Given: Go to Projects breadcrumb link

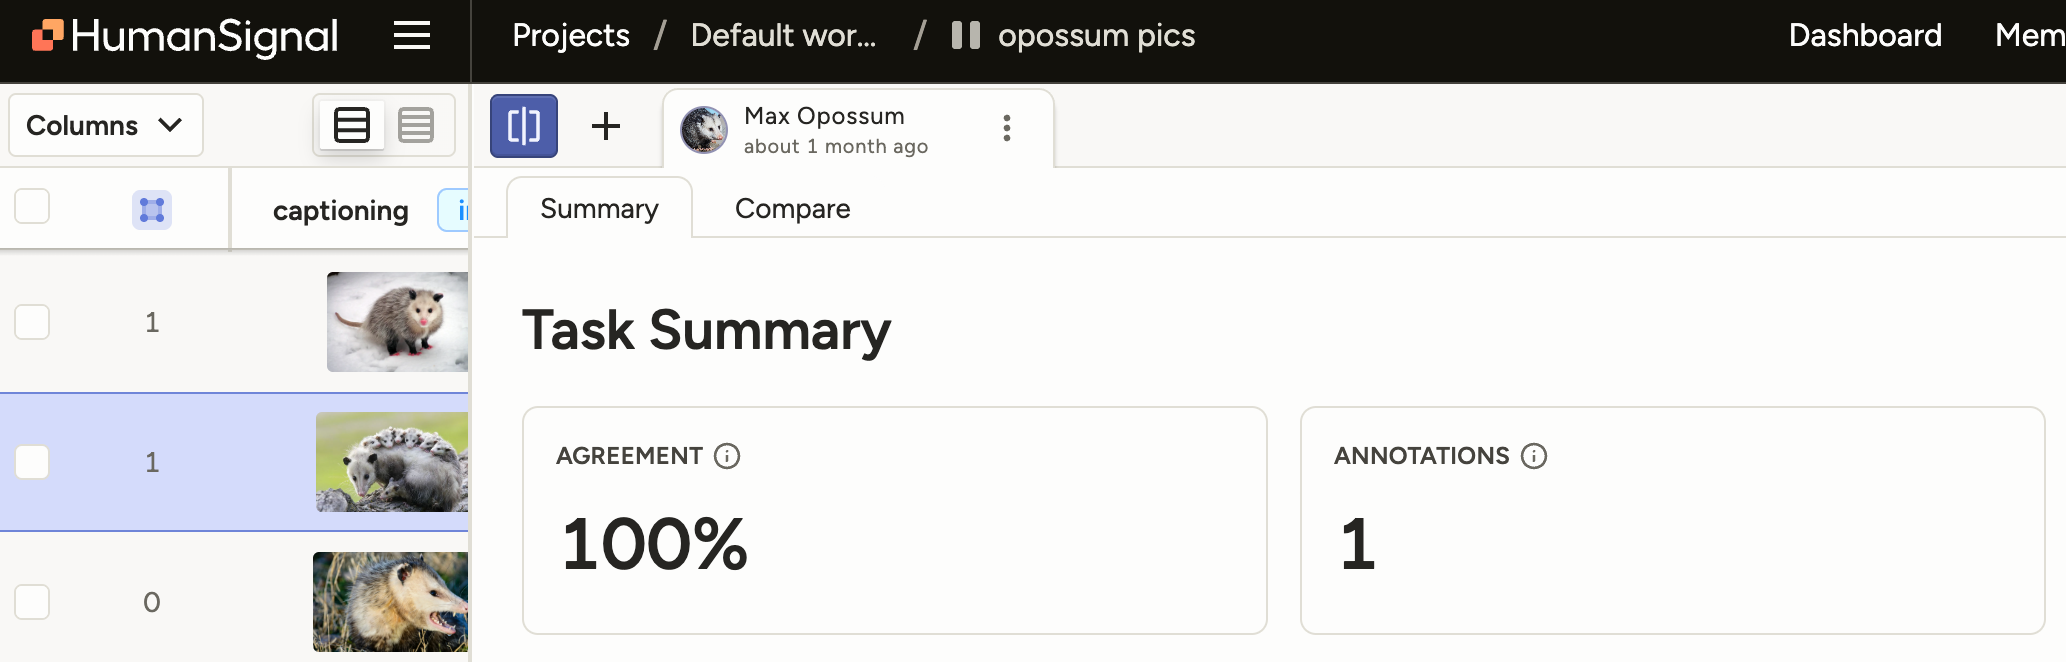Looking at the screenshot, I should tap(571, 36).
